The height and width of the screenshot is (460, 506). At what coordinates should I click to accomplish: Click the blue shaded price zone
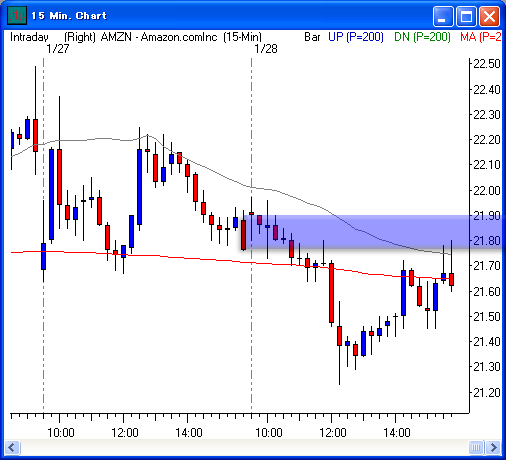372,232
